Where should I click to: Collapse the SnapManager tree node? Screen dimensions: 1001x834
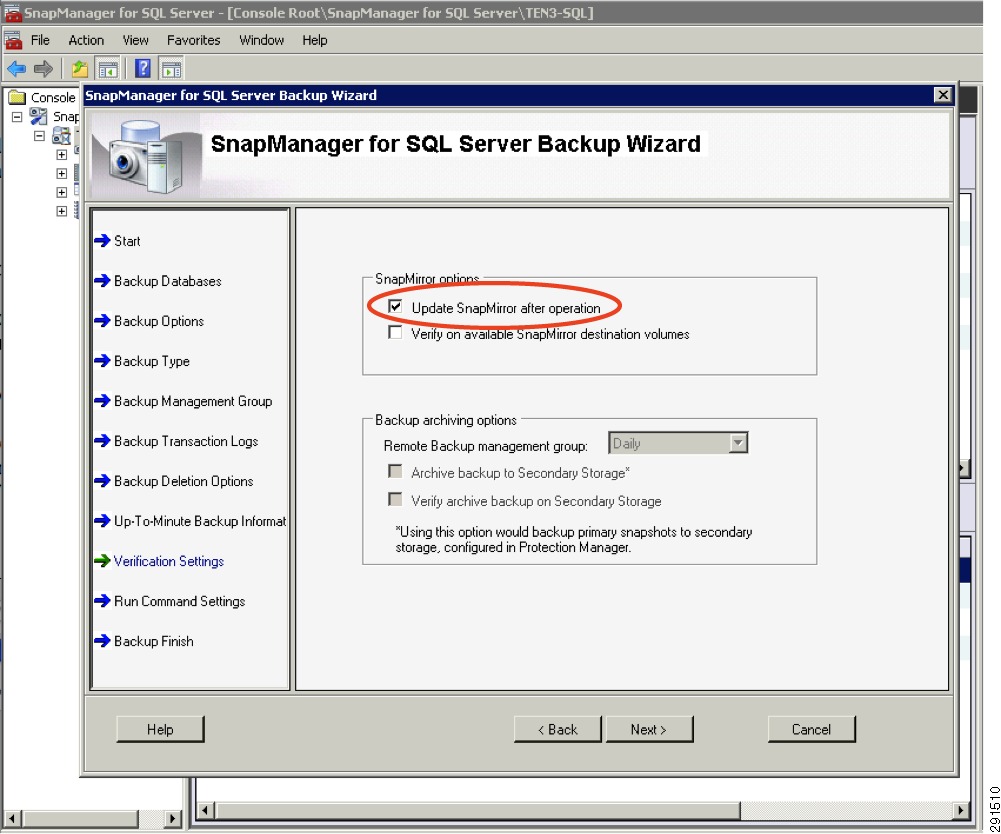pos(17,117)
